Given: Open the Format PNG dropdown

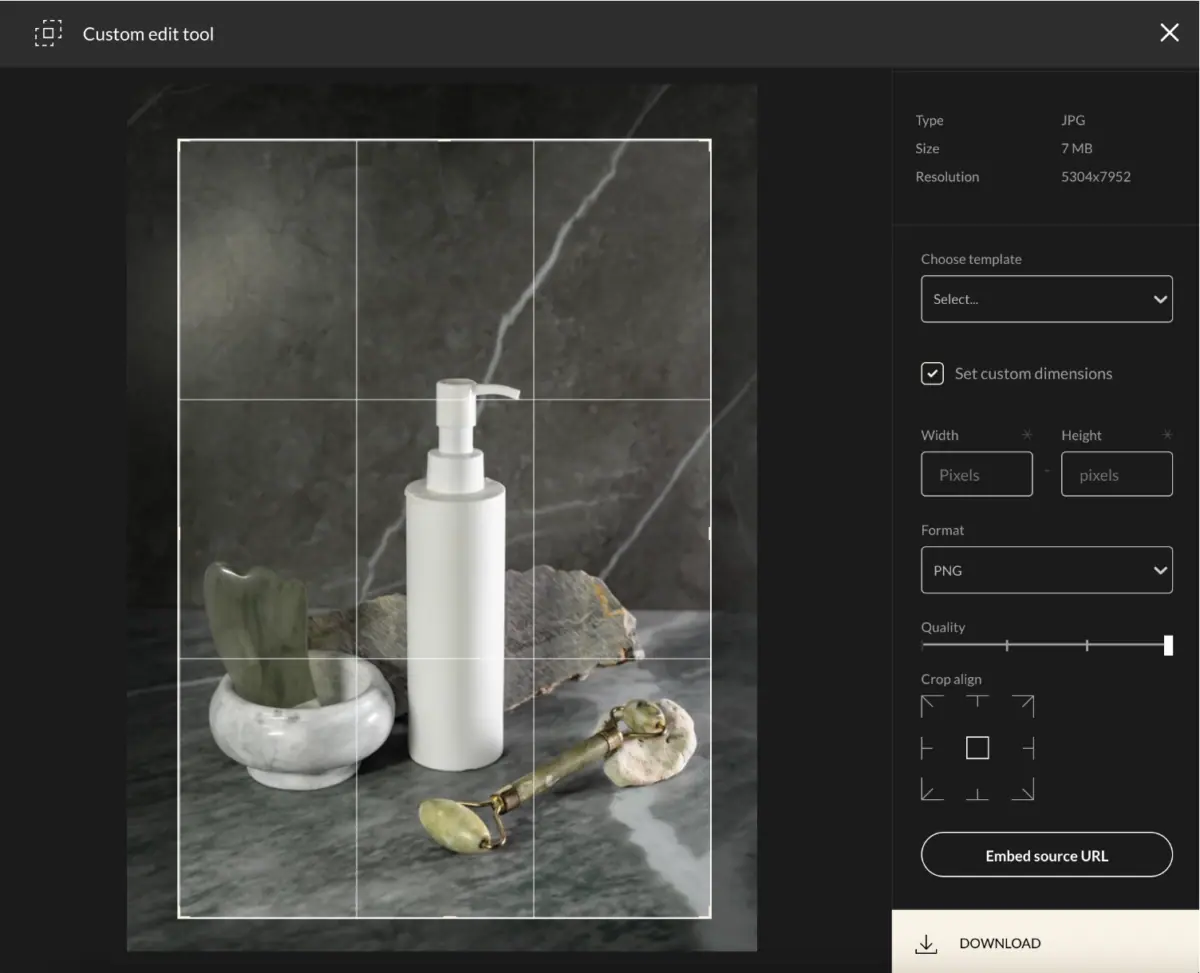Looking at the screenshot, I should coord(1046,570).
